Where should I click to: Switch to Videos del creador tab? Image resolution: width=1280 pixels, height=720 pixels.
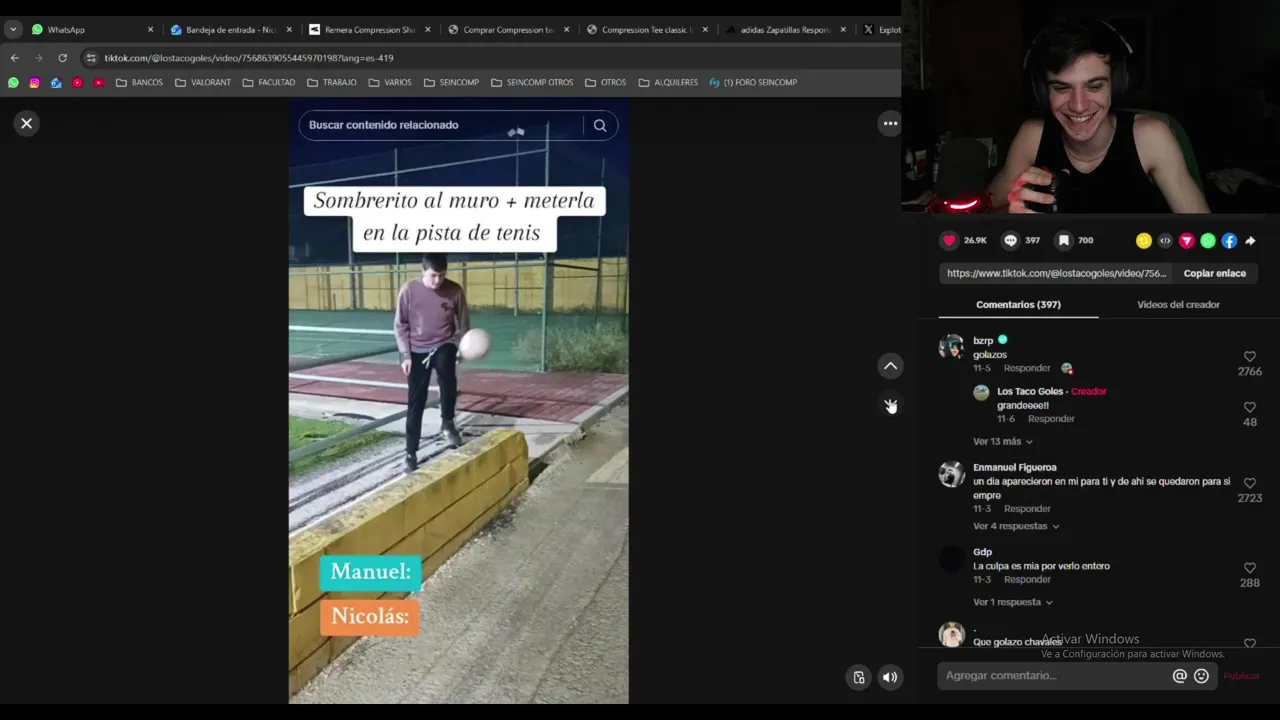tap(1178, 304)
